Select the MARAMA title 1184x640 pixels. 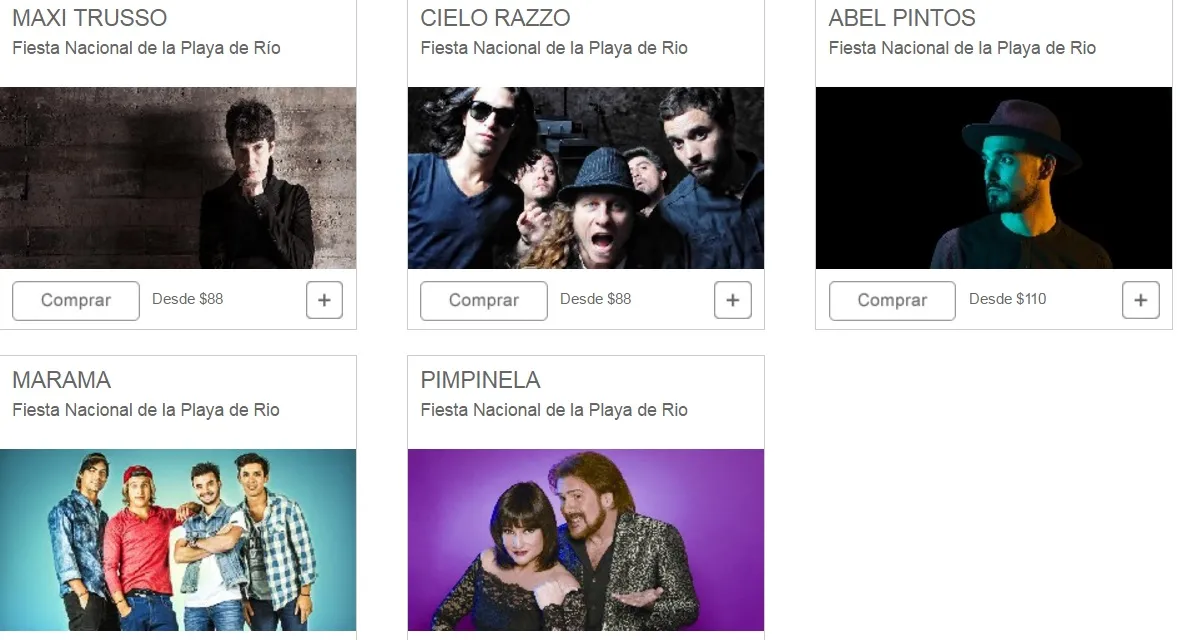[62, 380]
